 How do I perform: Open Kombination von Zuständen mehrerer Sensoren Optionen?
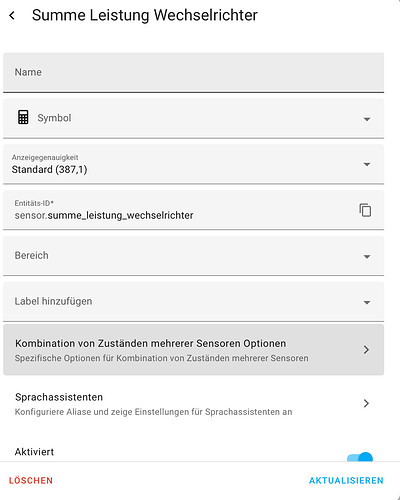coord(193,350)
